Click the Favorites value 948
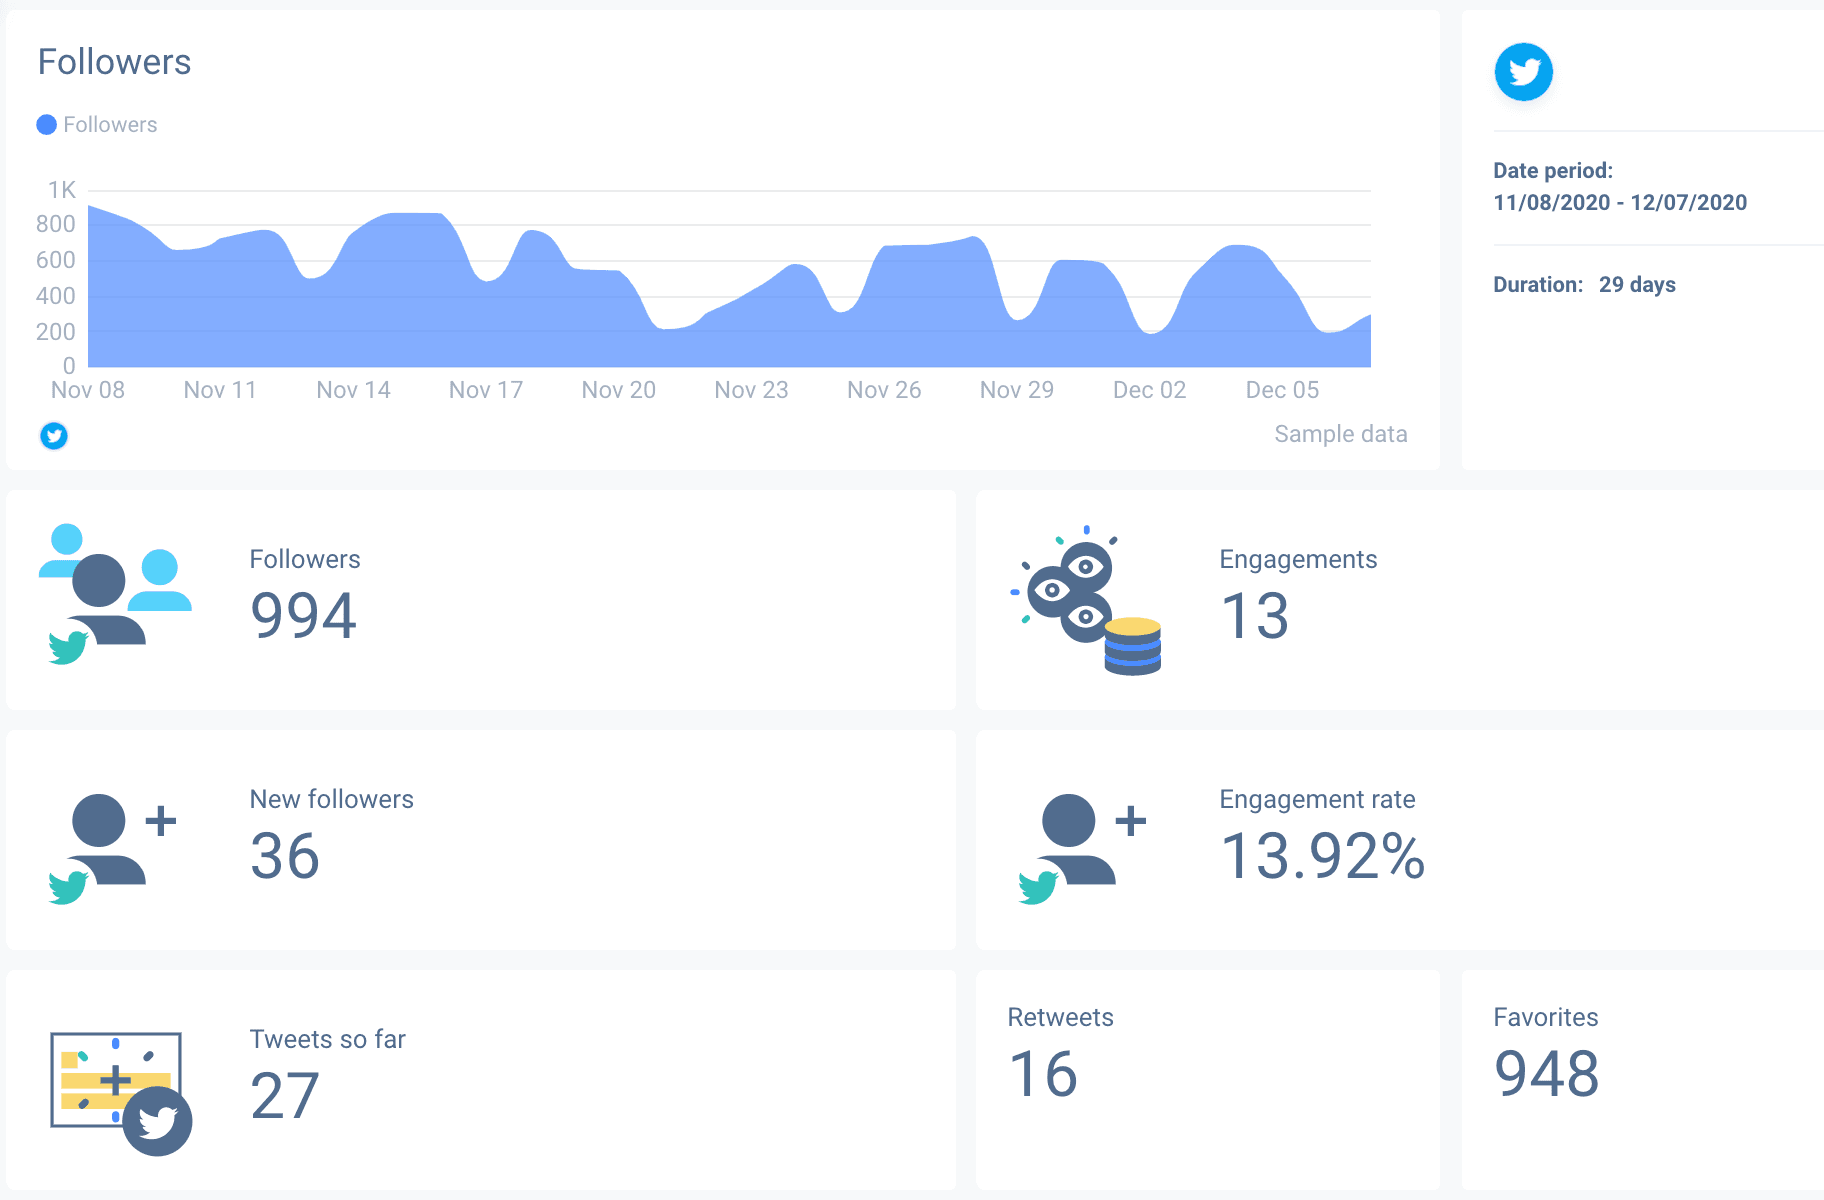 [x=1546, y=1074]
